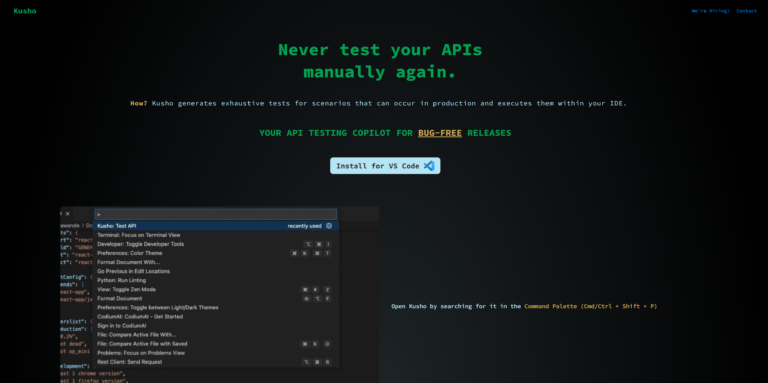The image size is (768, 383).
Task: Click the command palette search input
Action: [x=216, y=214]
